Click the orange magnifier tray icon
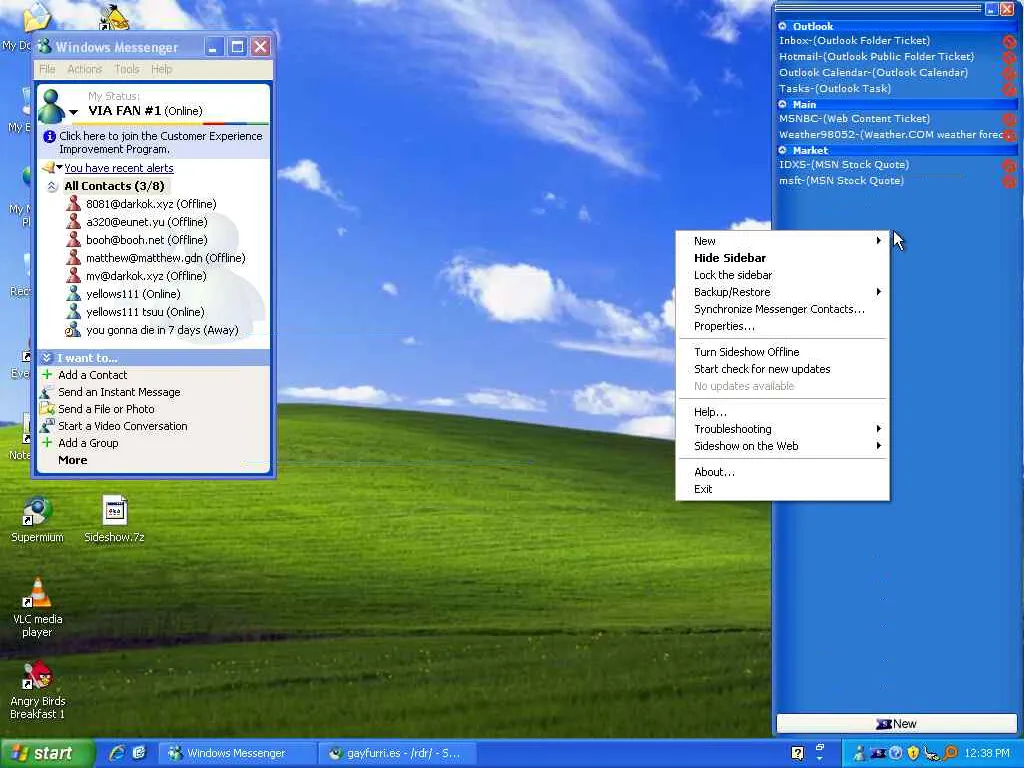 pos(950,753)
